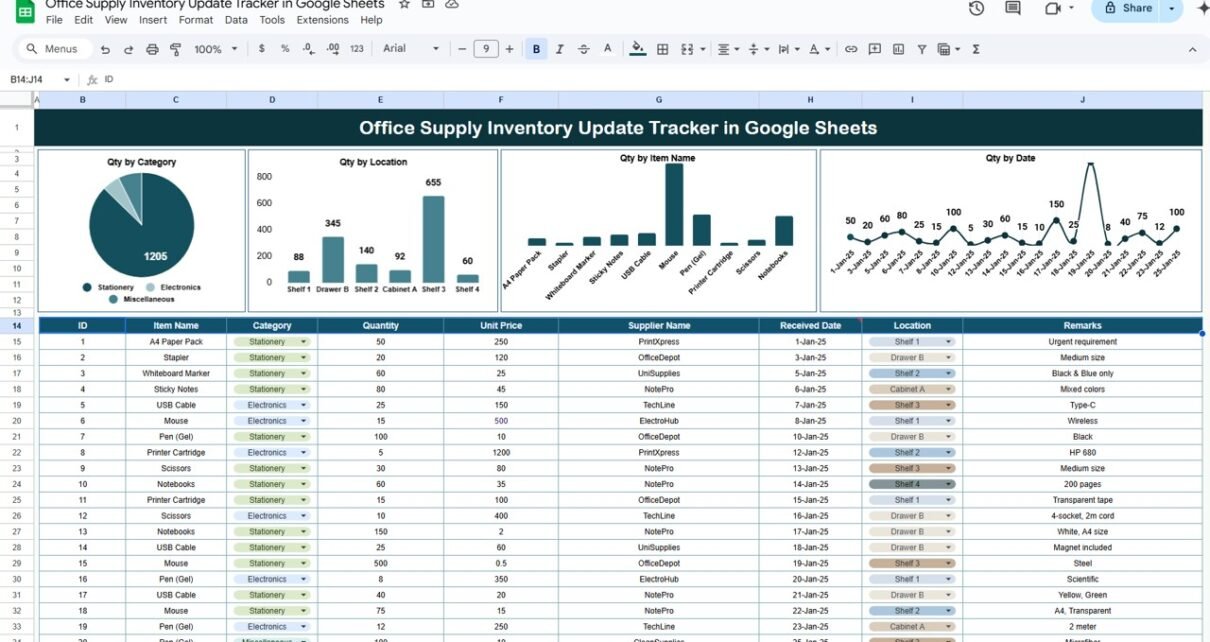The width and height of the screenshot is (1210, 642).
Task: Open the text wrapping dropdown
Action: tap(789, 49)
